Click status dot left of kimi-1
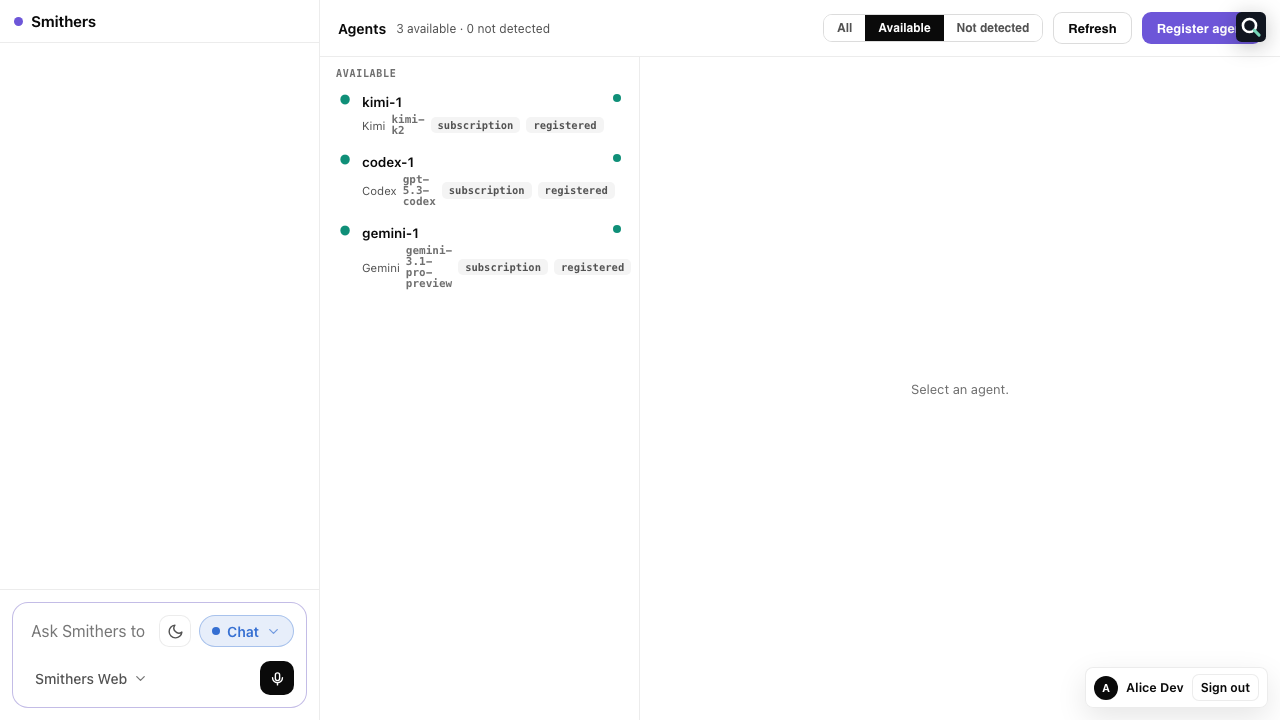The width and height of the screenshot is (1280, 720). pyautogui.click(x=345, y=99)
